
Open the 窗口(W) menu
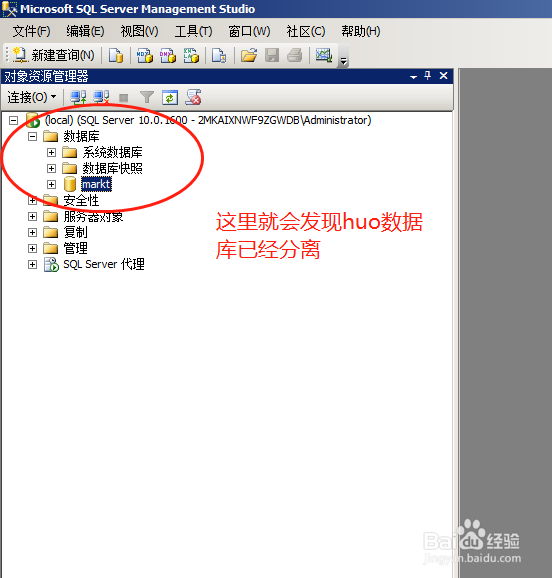249,31
